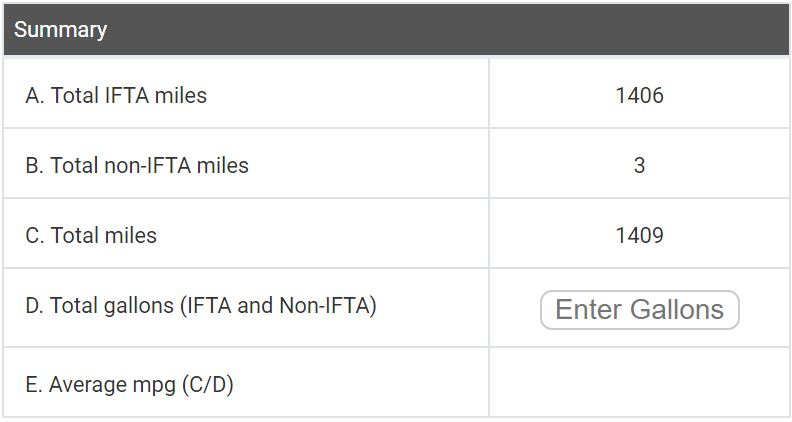Click the 'B. Total non-IFTA miles' label
The height and width of the screenshot is (422, 792).
[137, 166]
